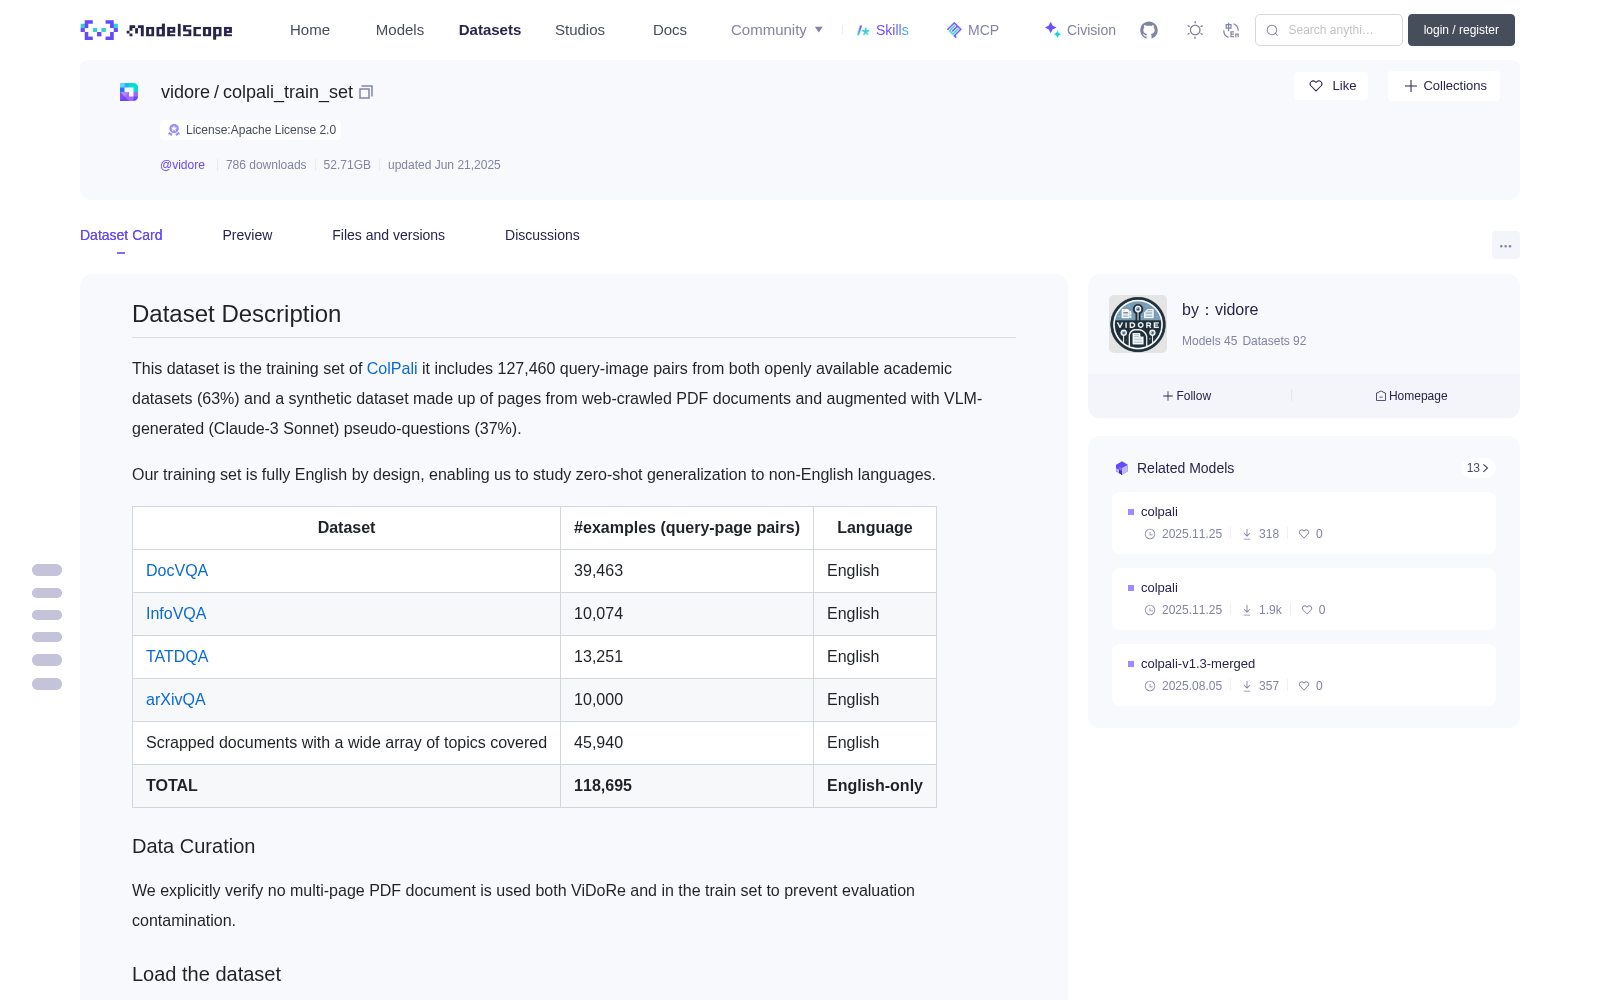Switch to the Files and versions tab
The image size is (1600, 1000).
[x=388, y=235]
